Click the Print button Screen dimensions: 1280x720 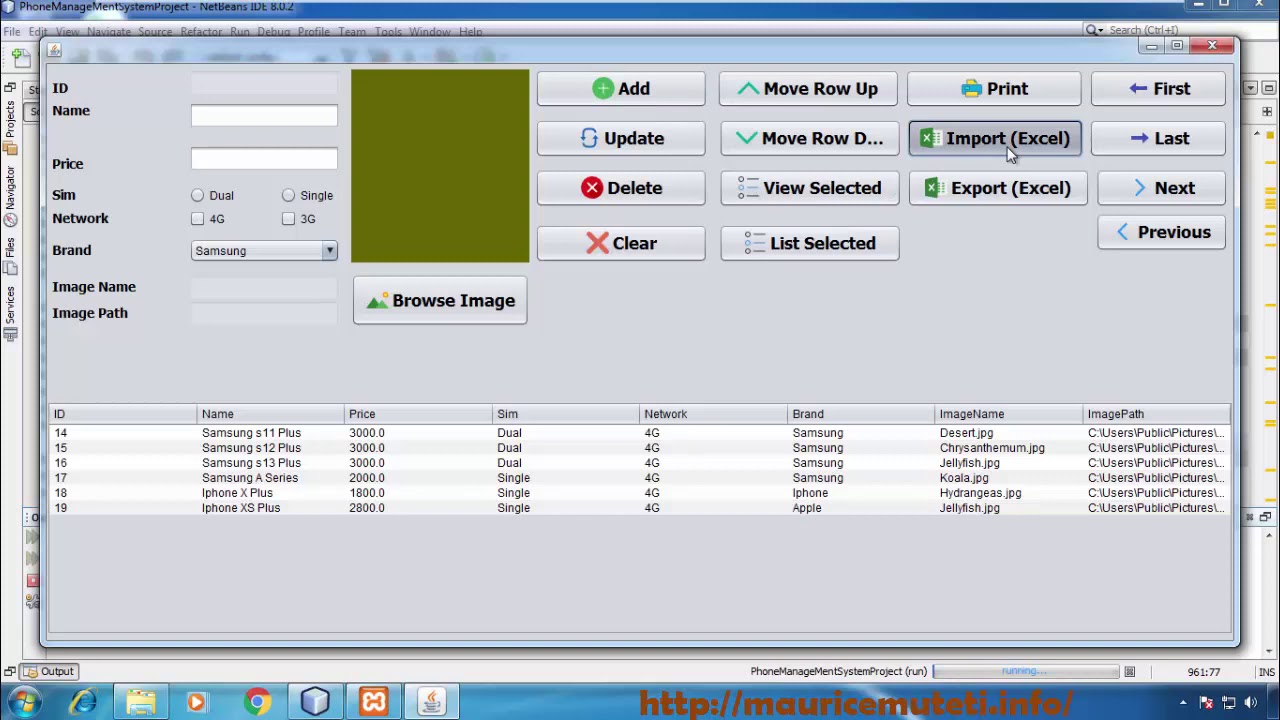pyautogui.click(x=994, y=89)
